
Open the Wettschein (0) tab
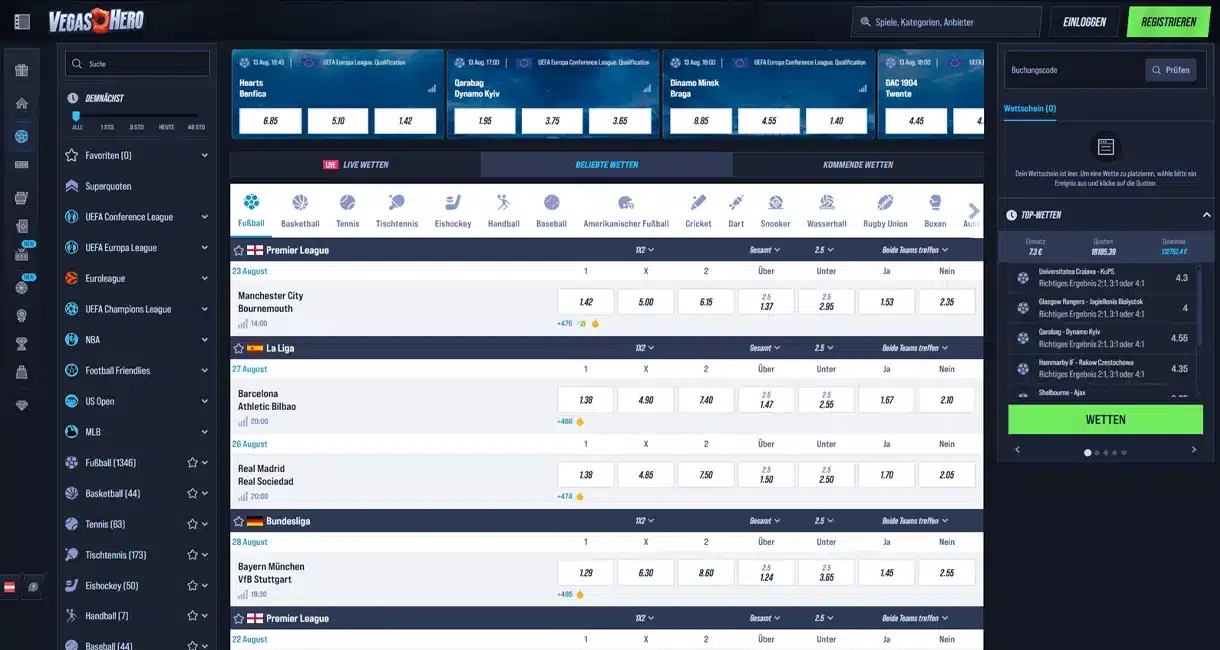click(1030, 108)
